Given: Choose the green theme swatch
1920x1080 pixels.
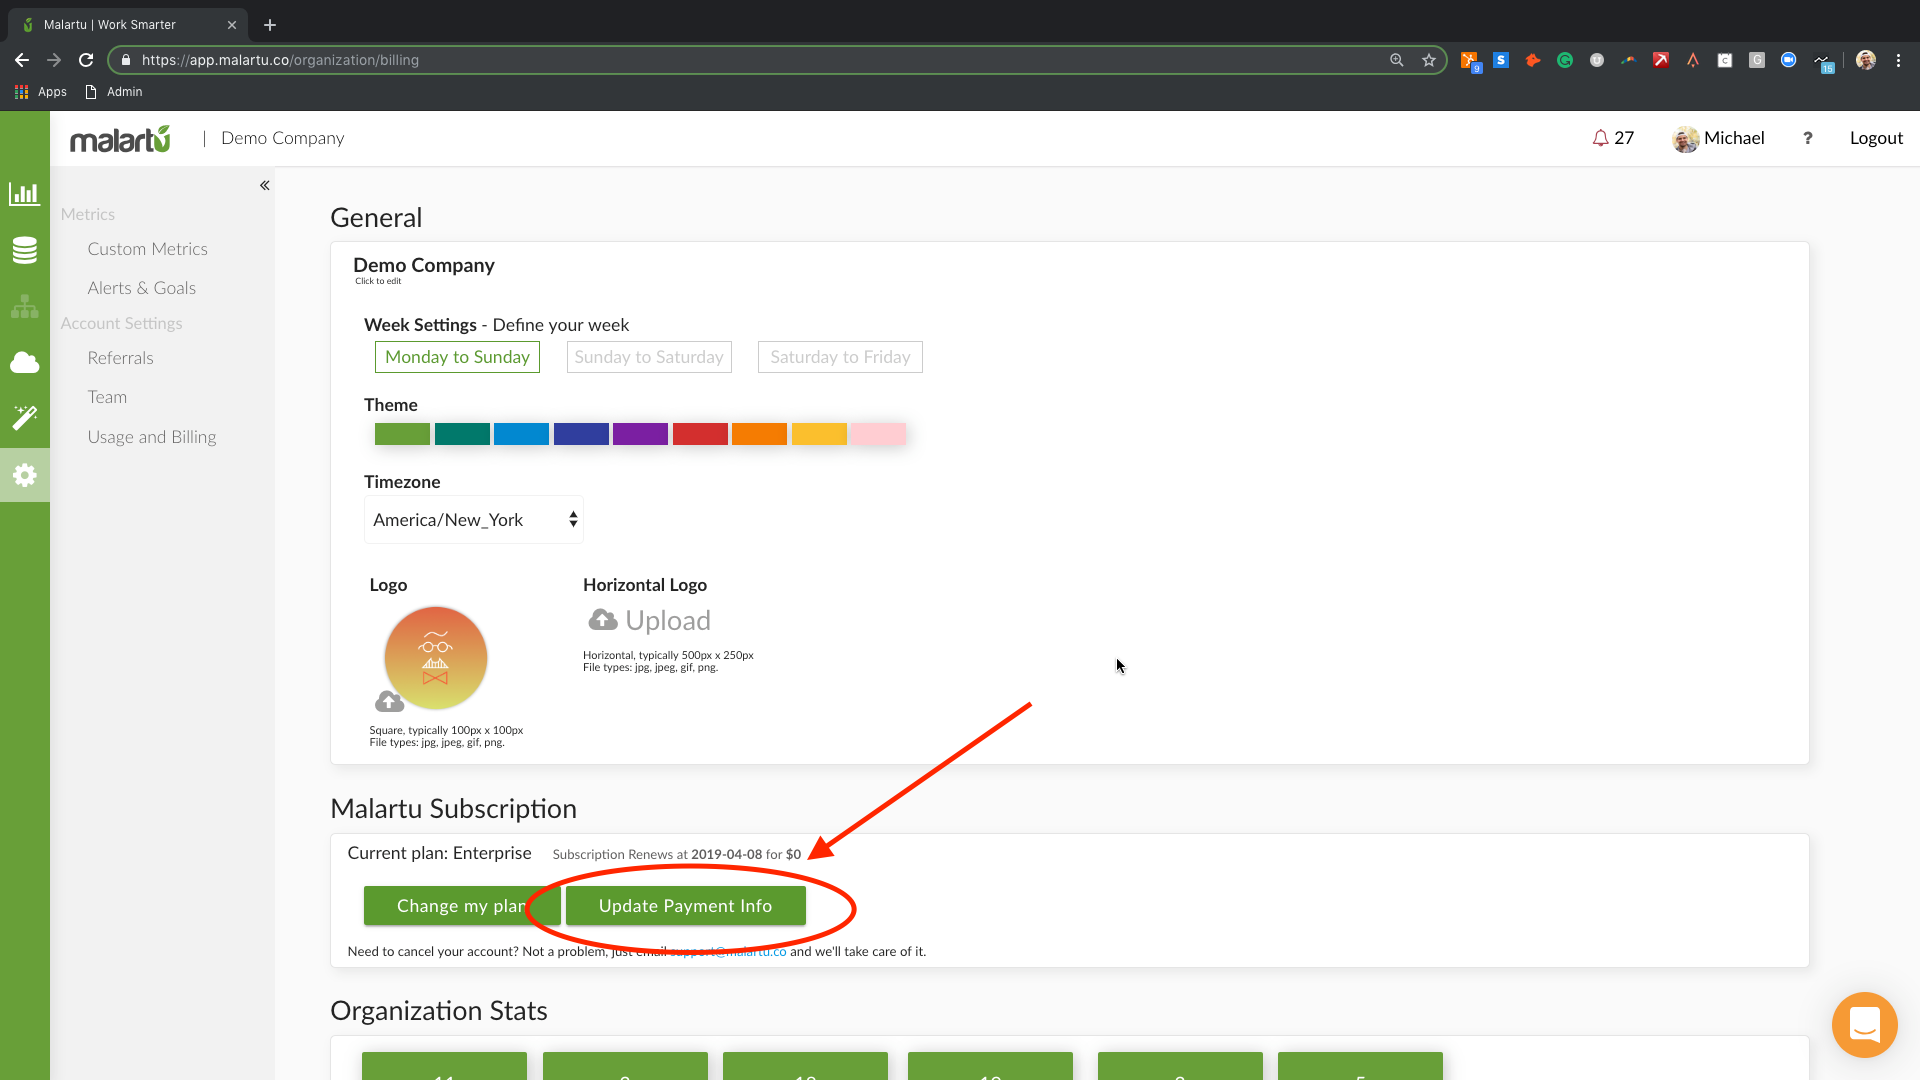Looking at the screenshot, I should (402, 434).
